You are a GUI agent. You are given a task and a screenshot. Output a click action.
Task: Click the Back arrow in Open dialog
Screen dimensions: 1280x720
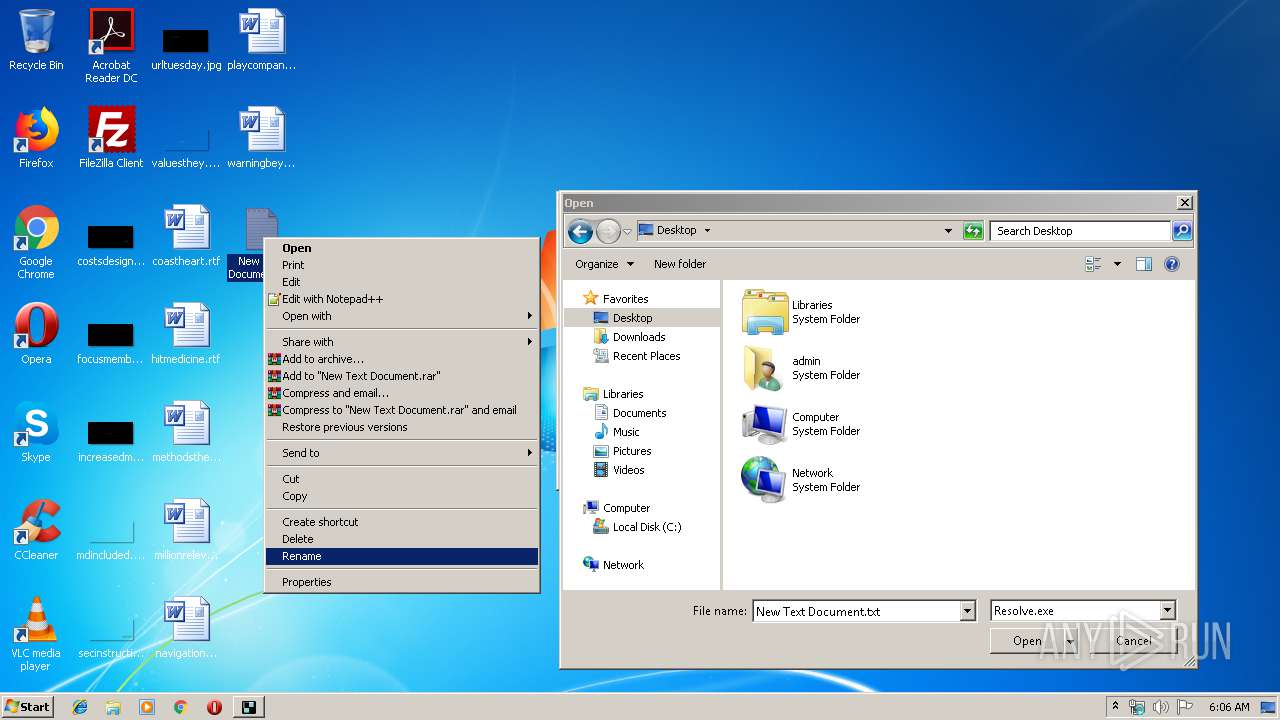[x=580, y=231]
